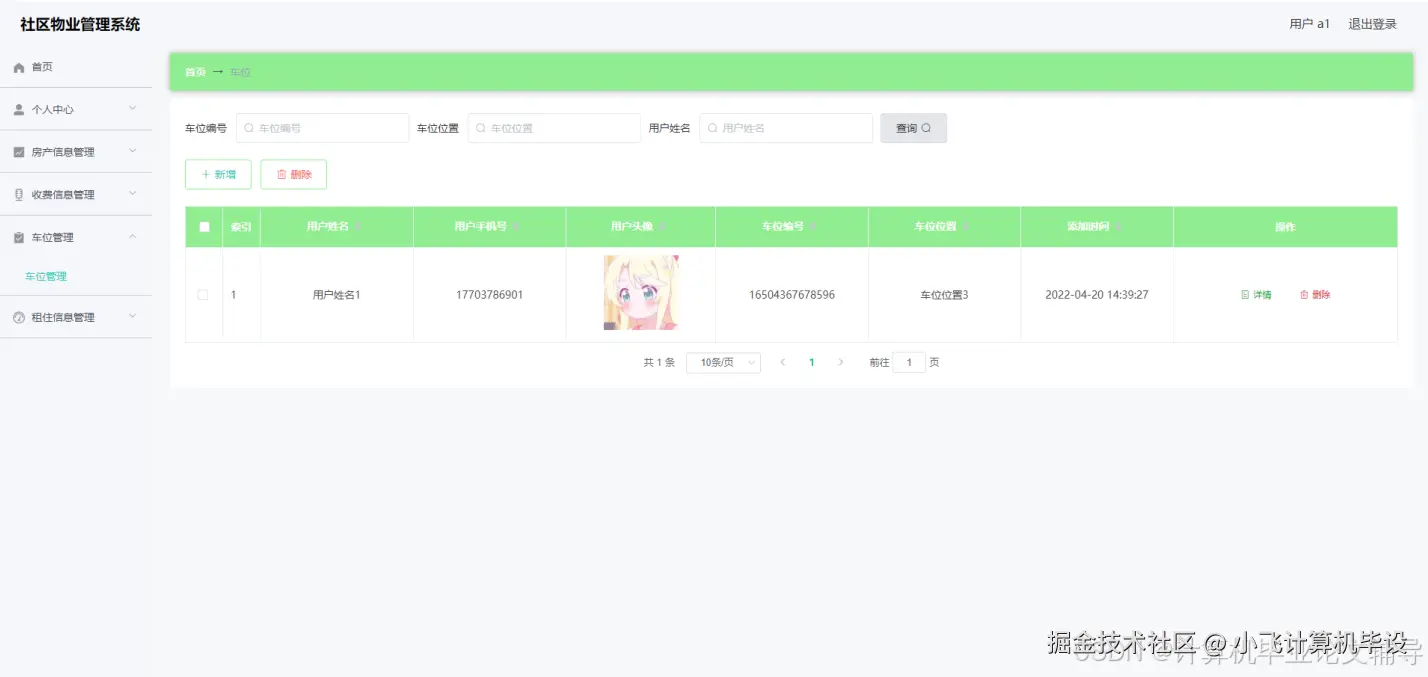Click the chart icon beside 房产信息管理
This screenshot has height=677, width=1428.
(x=18, y=152)
